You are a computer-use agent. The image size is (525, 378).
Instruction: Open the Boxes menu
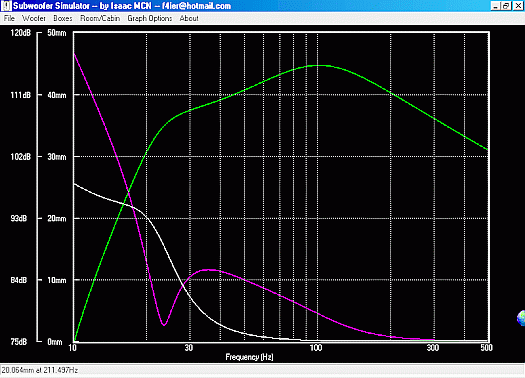click(63, 18)
